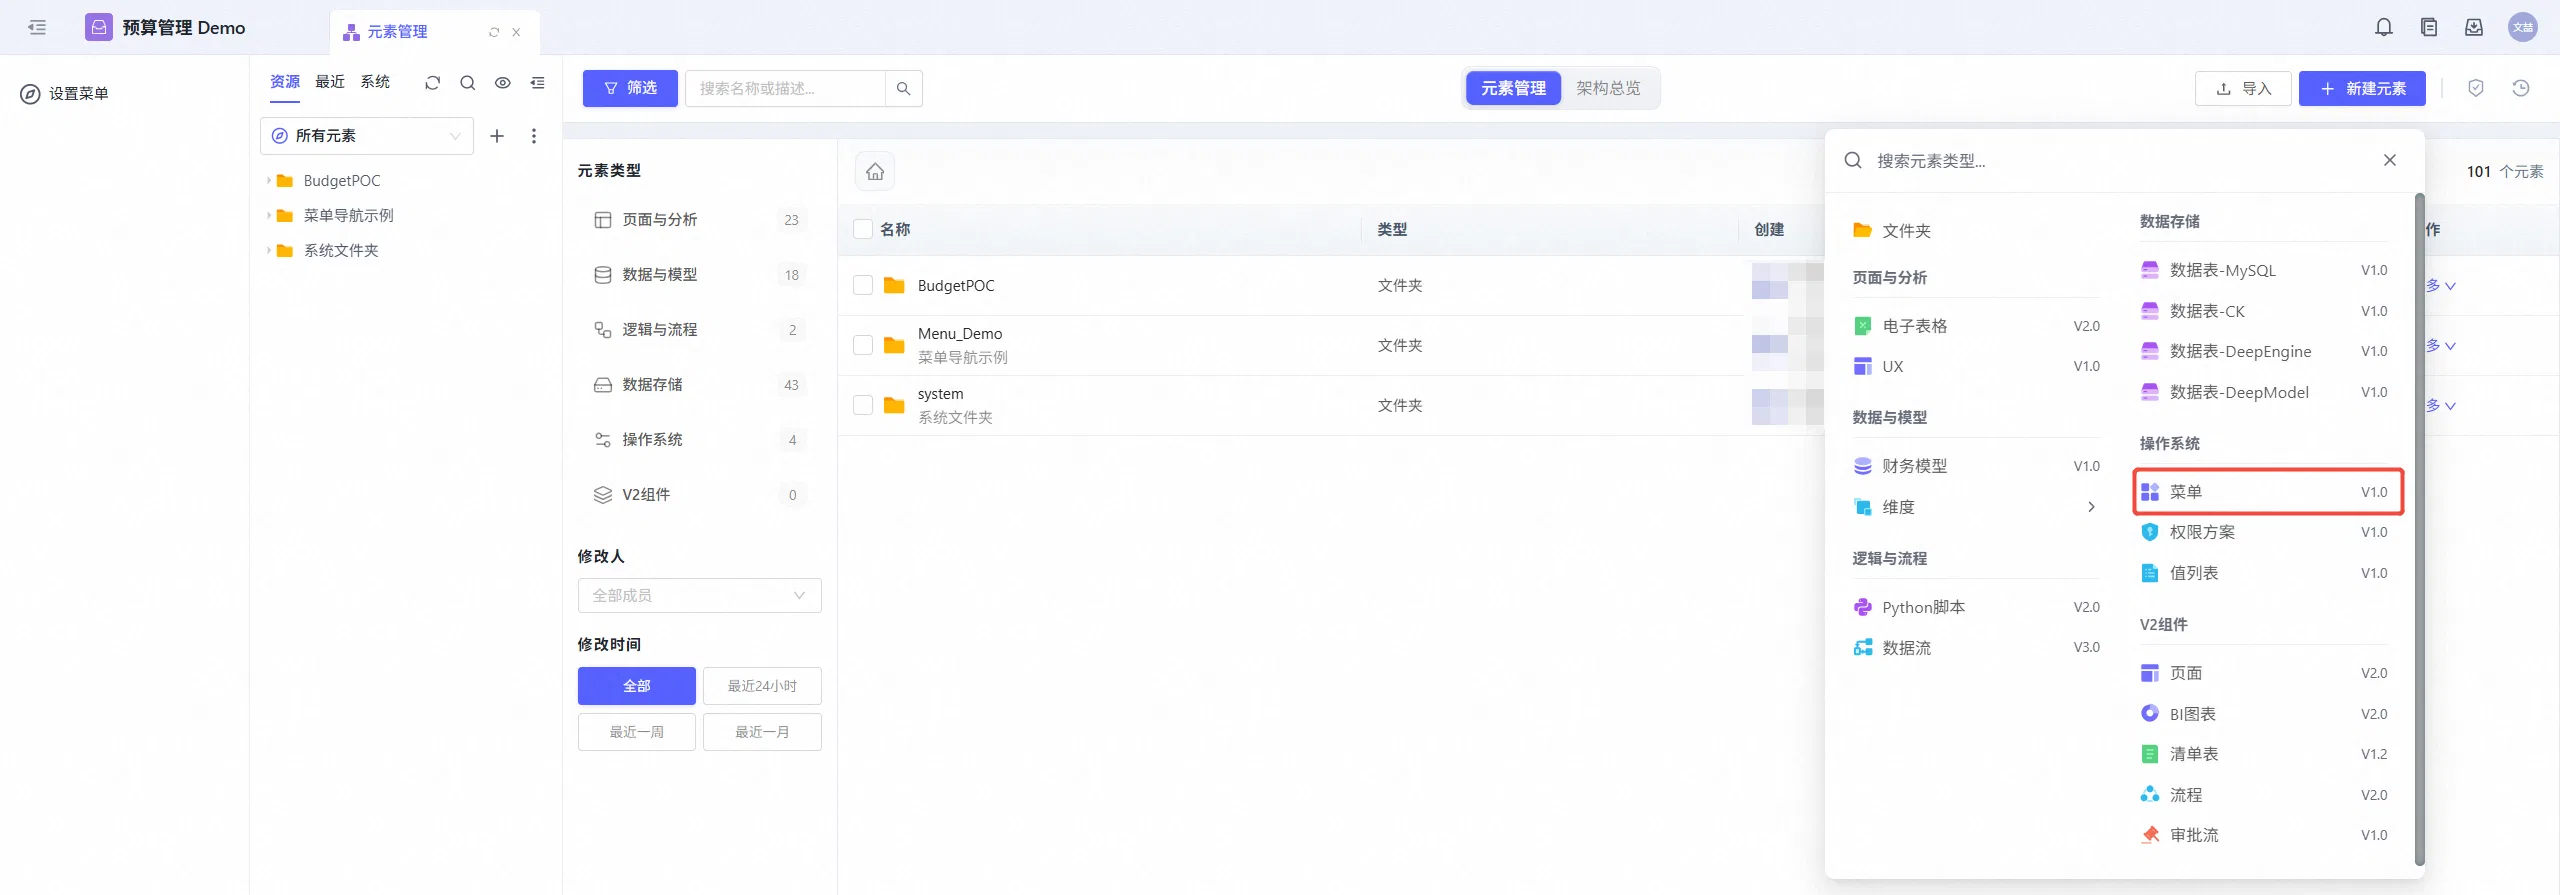Viewport: 2560px width, 895px height.
Task: Check the BudgetPOC row checkbox
Action: point(863,286)
